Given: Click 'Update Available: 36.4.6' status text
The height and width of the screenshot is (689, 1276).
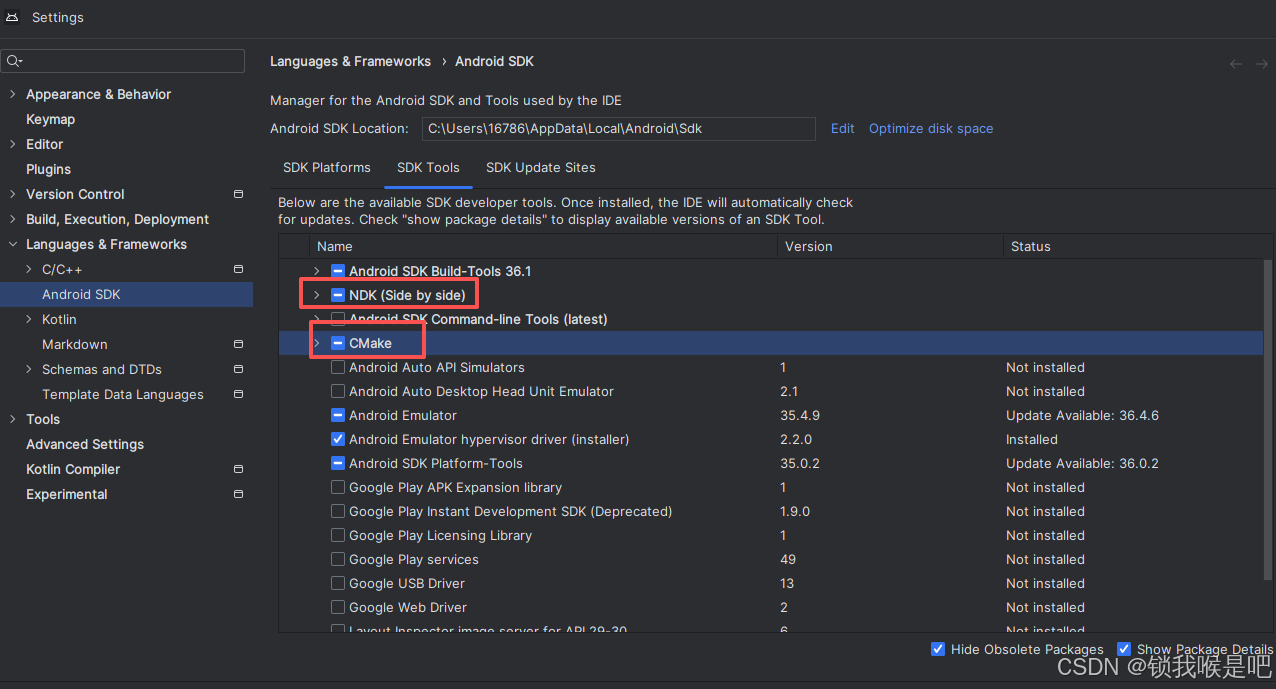Looking at the screenshot, I should coord(1082,415).
